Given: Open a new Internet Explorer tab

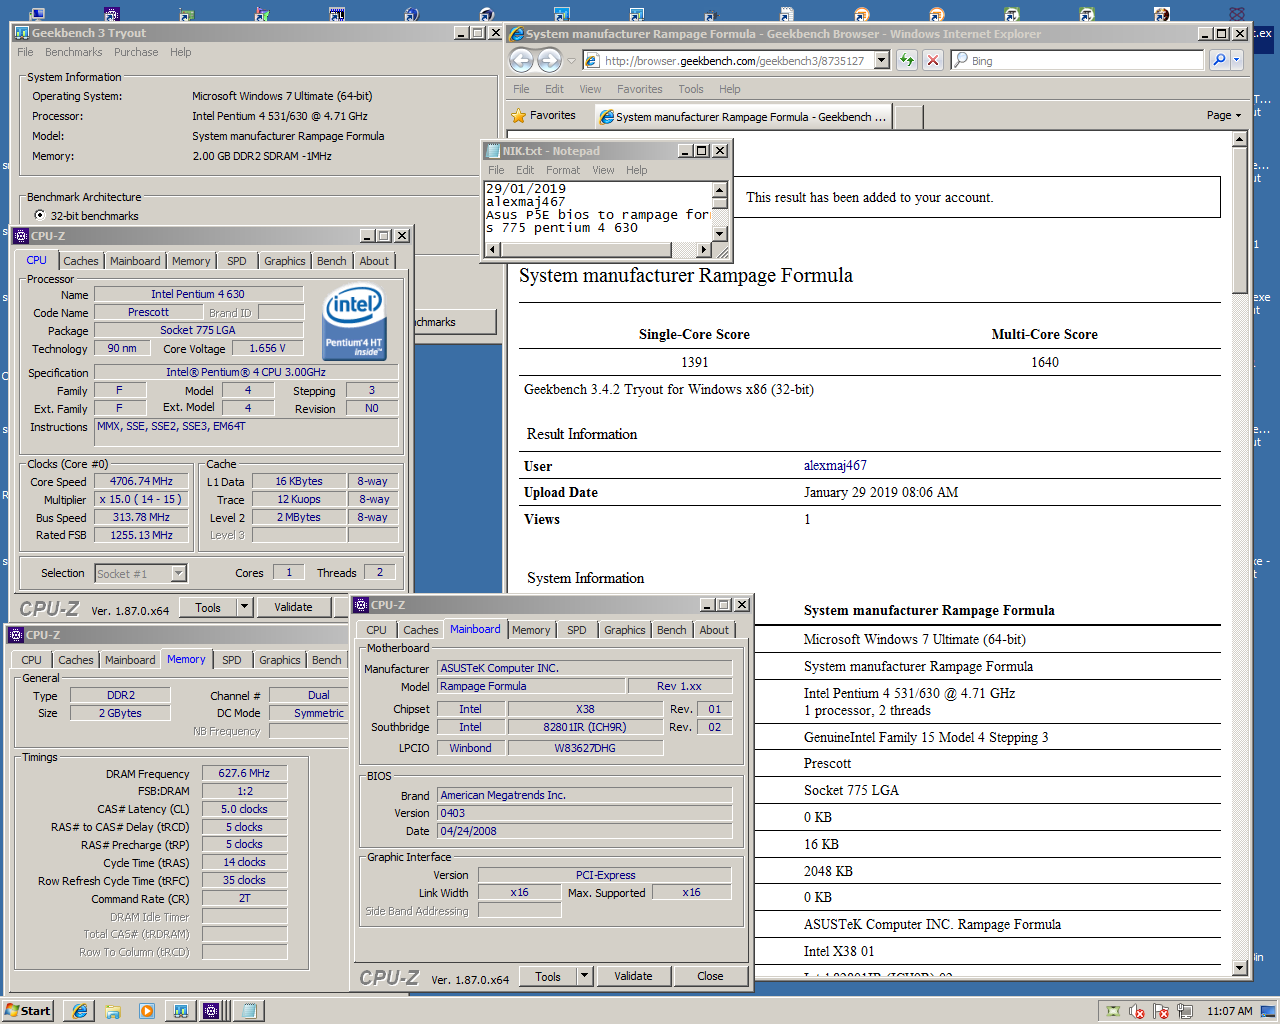Looking at the screenshot, I should point(908,117).
